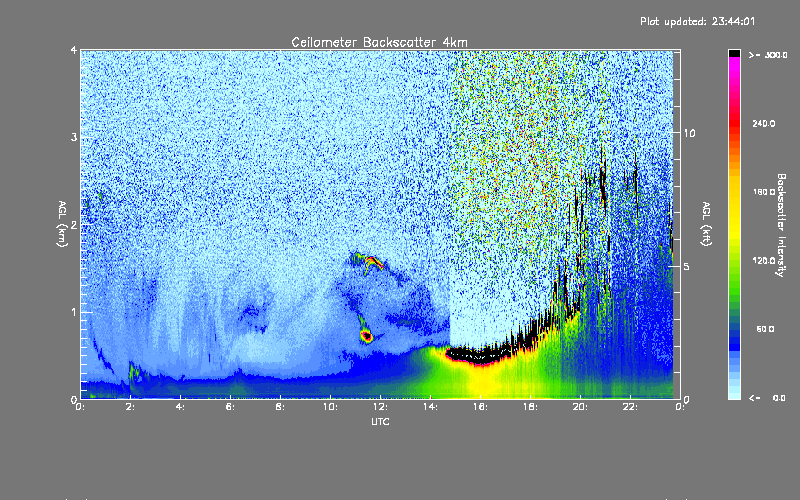Screen dimensions: 800x500
Task: Click the '2:' UTC time tick
Action: pos(131,407)
